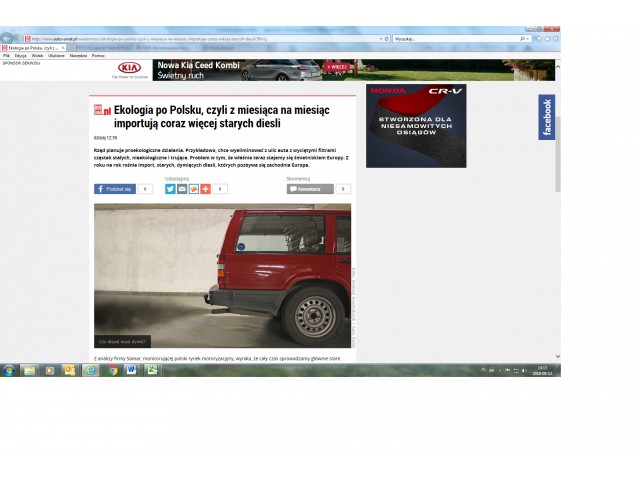Go to the IE home page icon
Screen dimensions: 640x480
tap(539, 38)
